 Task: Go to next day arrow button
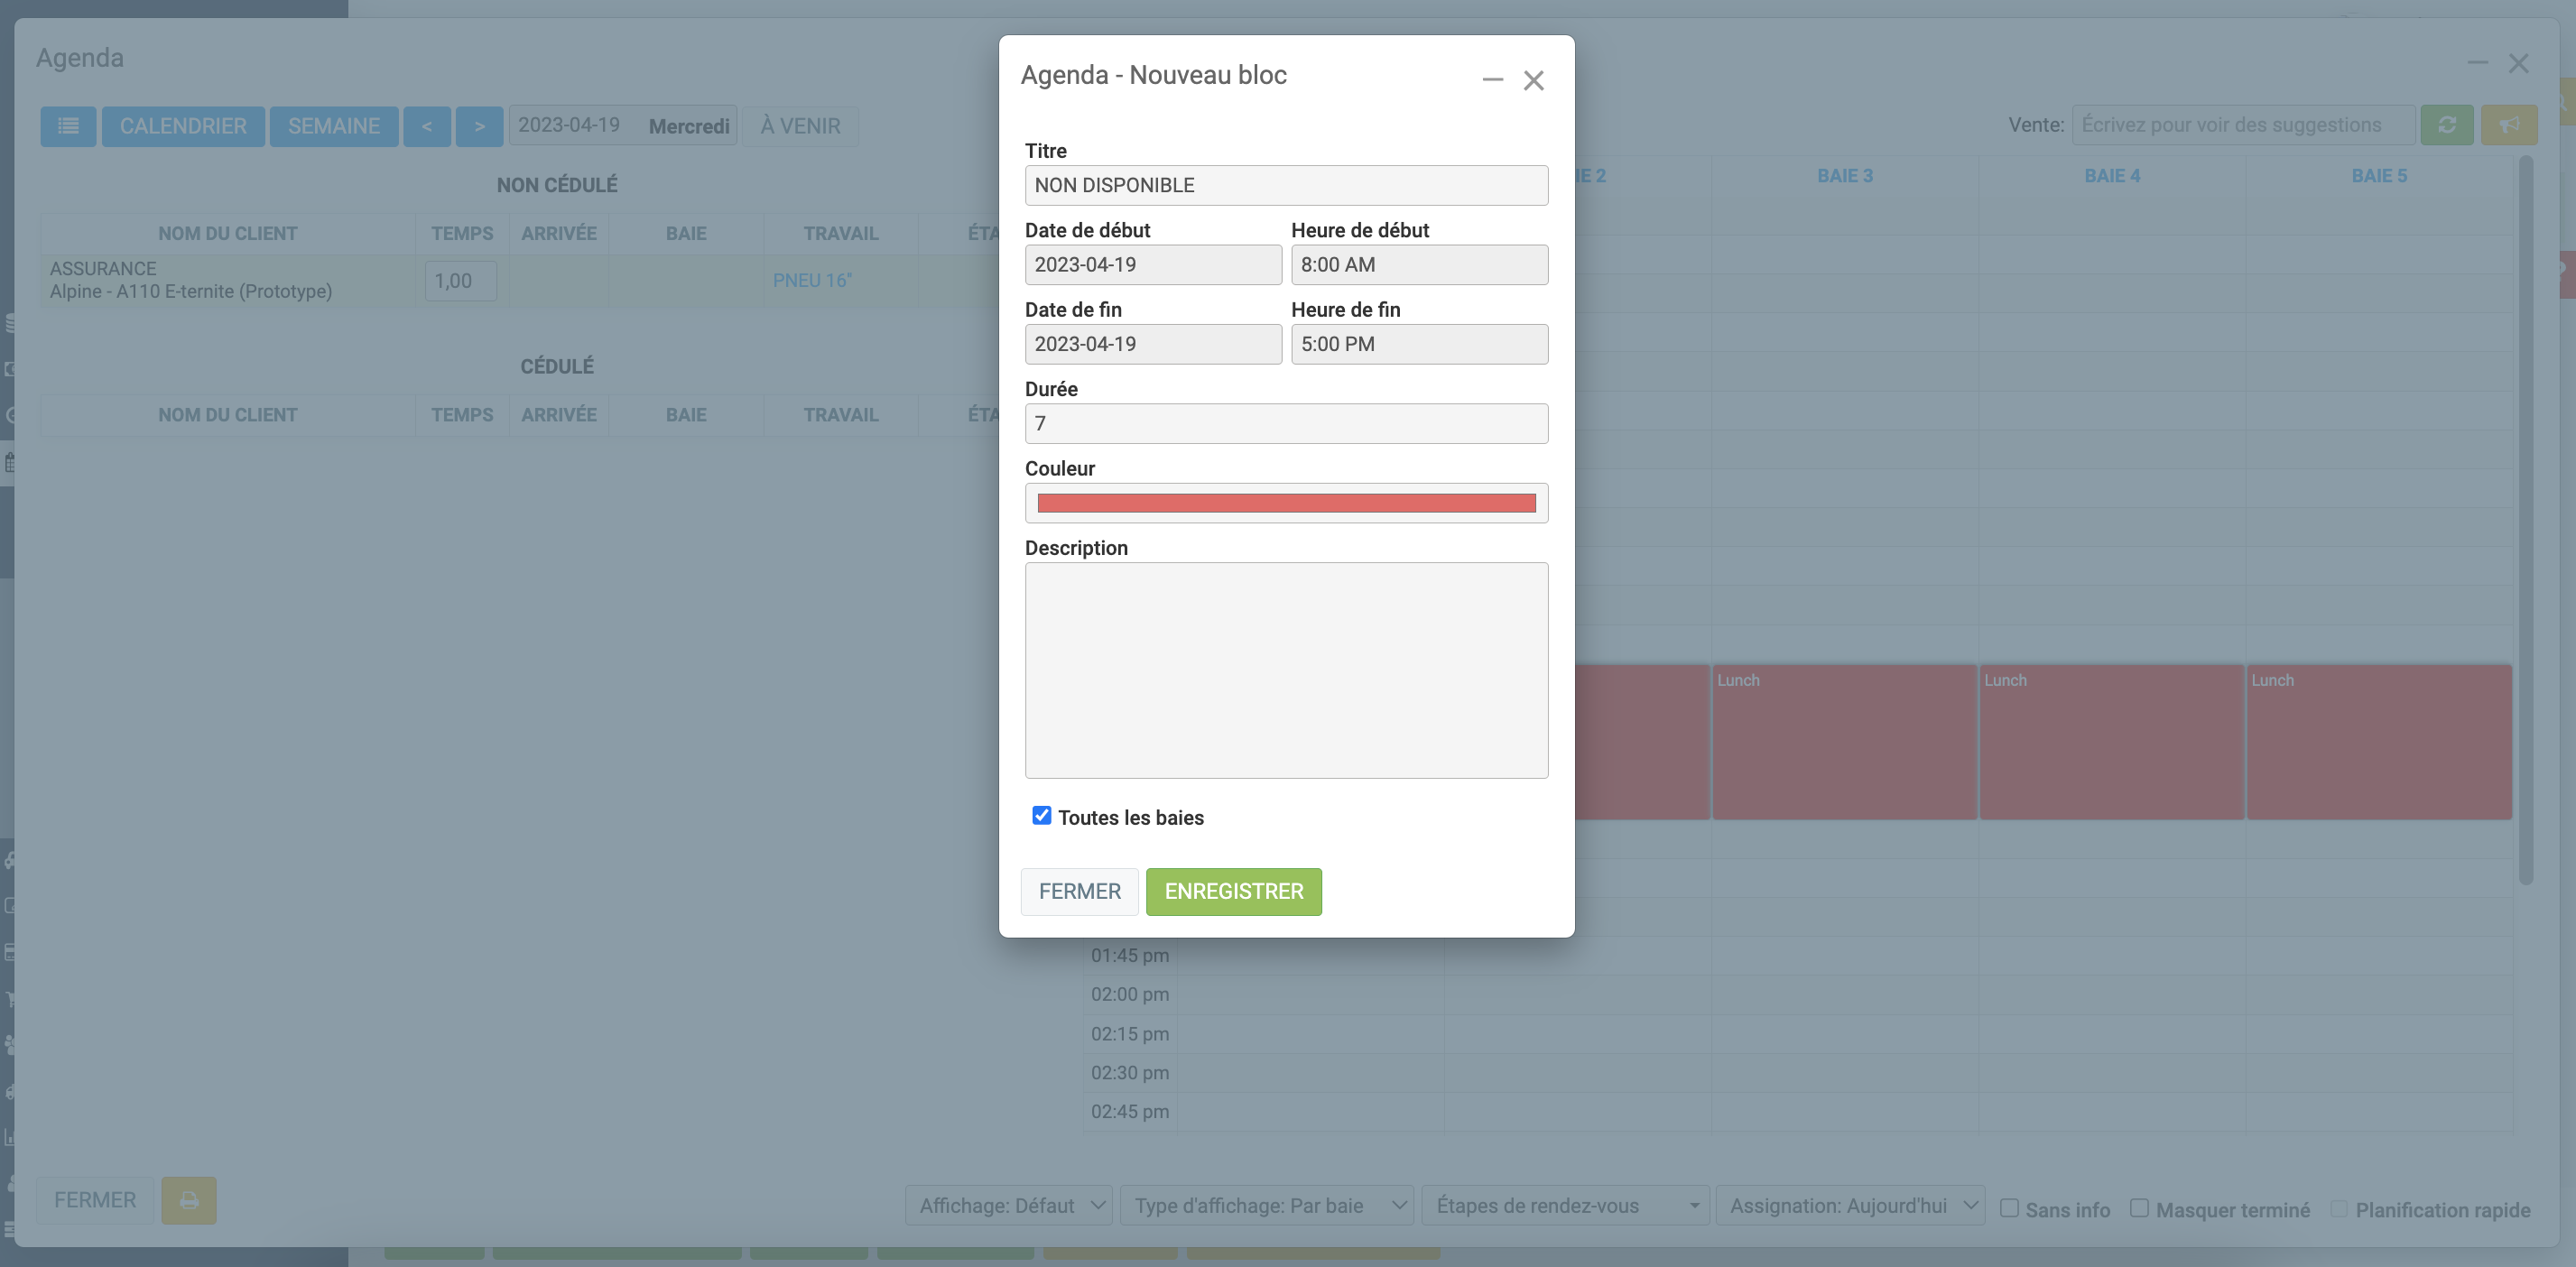(479, 126)
